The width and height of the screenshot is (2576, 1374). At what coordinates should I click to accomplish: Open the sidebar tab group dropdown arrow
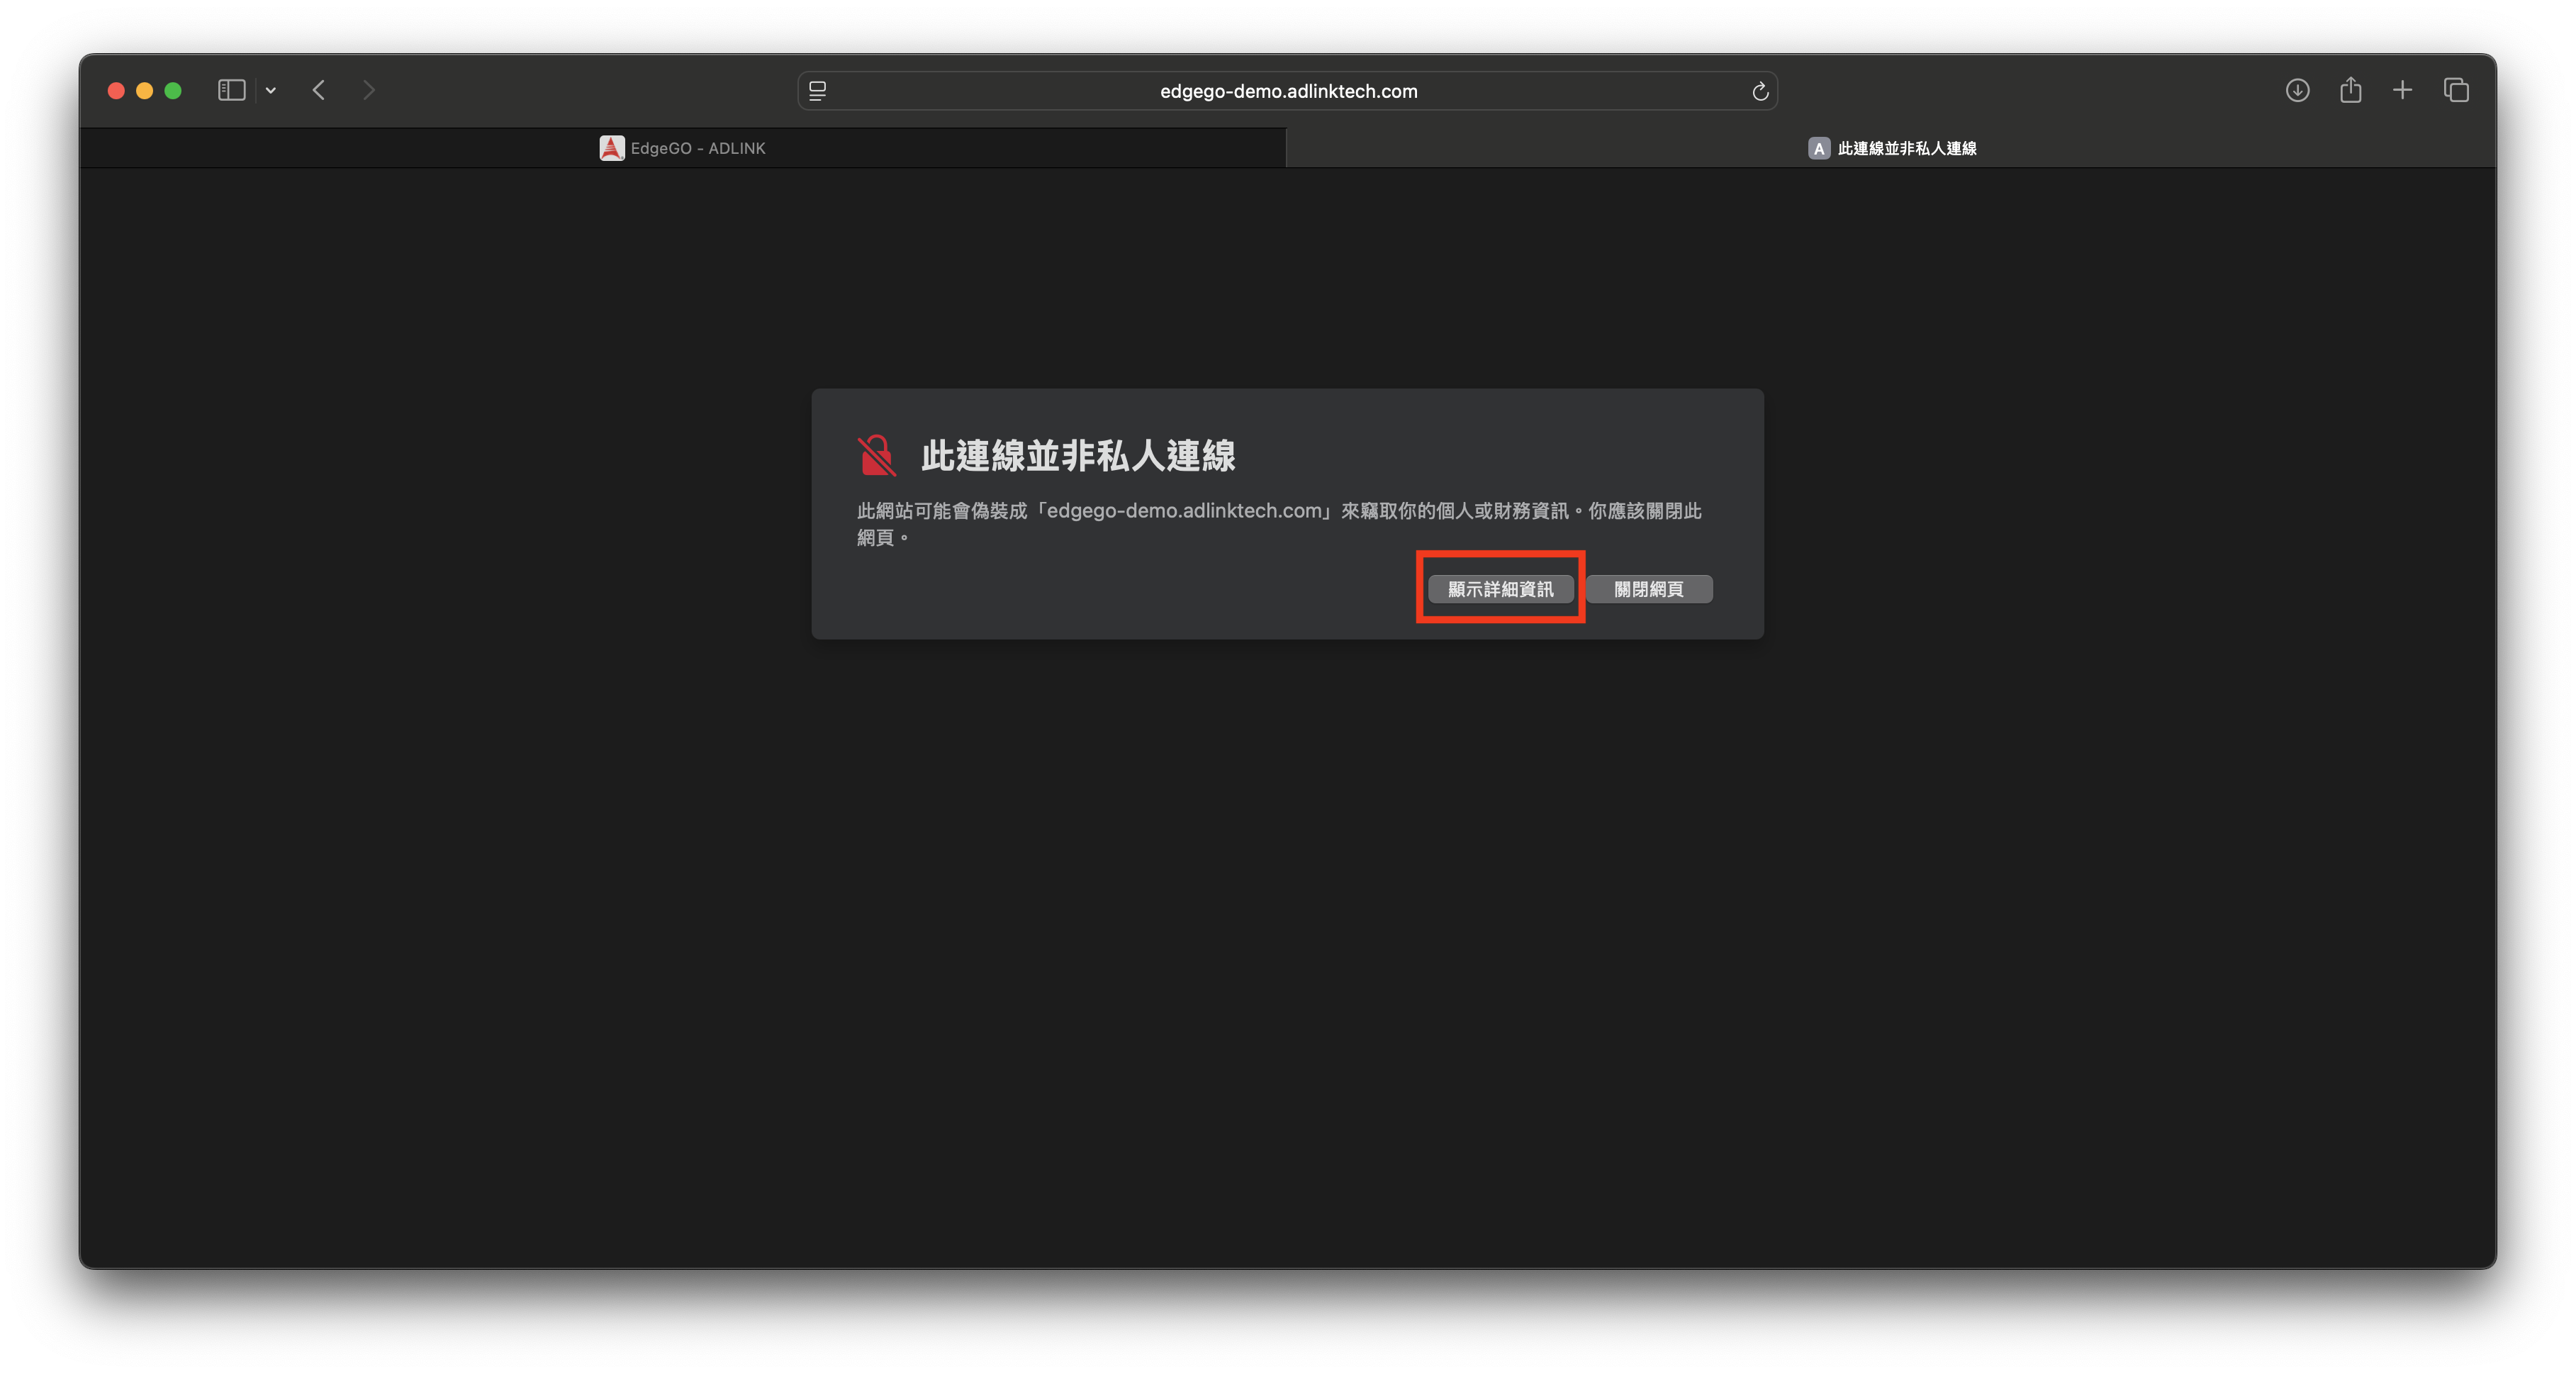(270, 91)
